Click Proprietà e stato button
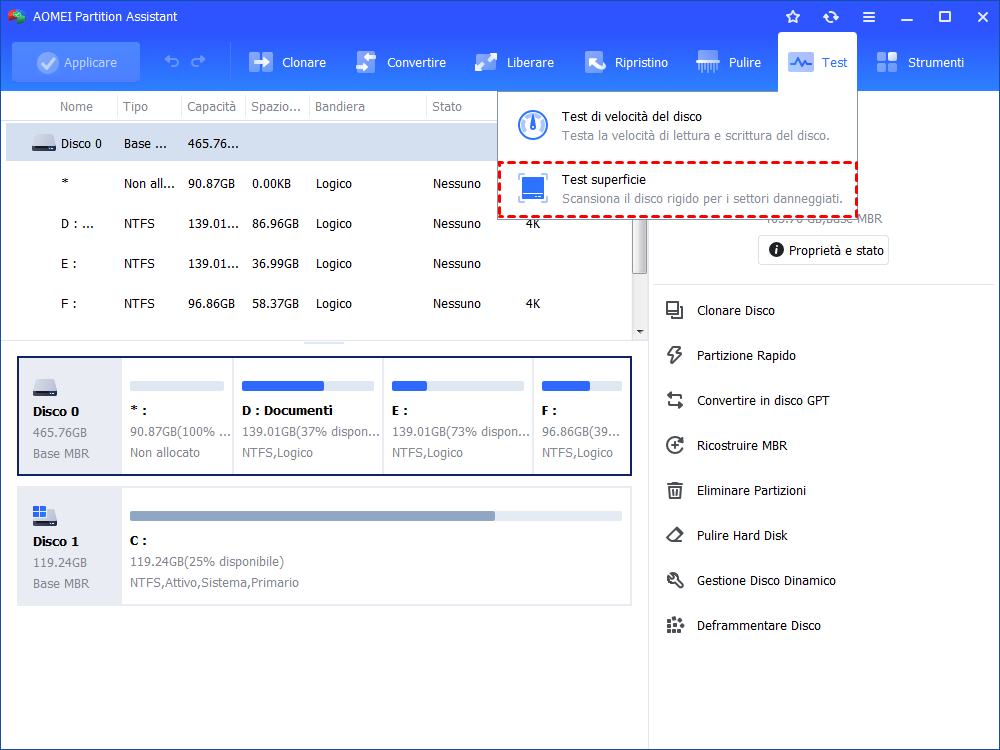Image resolution: width=1000 pixels, height=750 pixels. pos(823,250)
